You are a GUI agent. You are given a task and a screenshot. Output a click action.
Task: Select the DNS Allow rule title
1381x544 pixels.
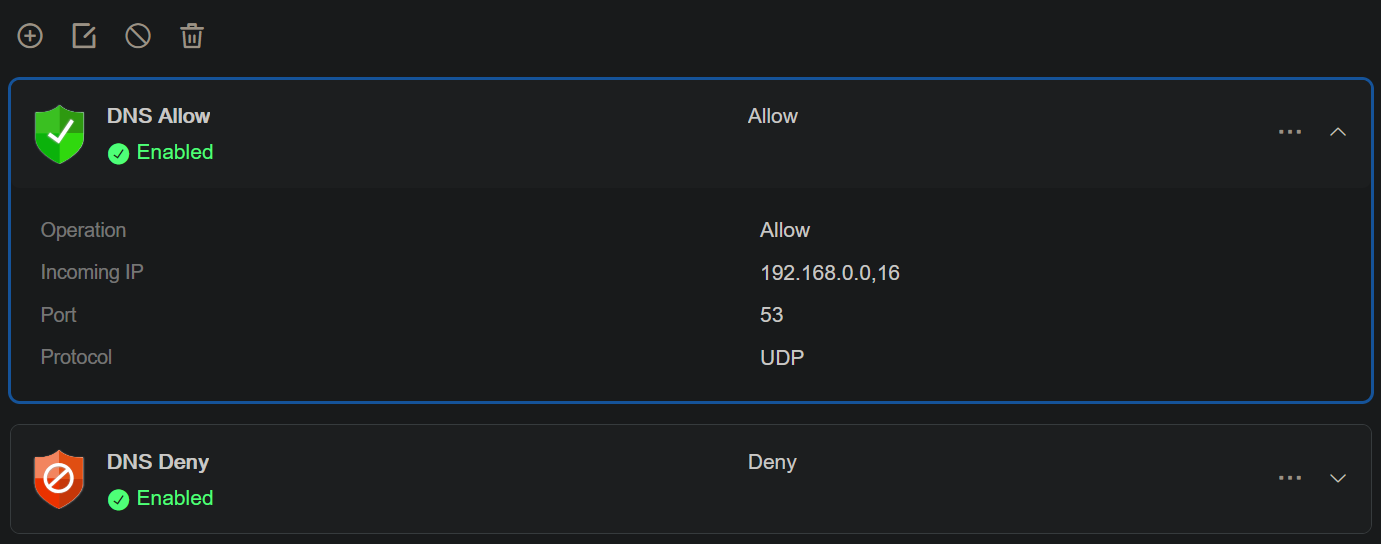159,116
